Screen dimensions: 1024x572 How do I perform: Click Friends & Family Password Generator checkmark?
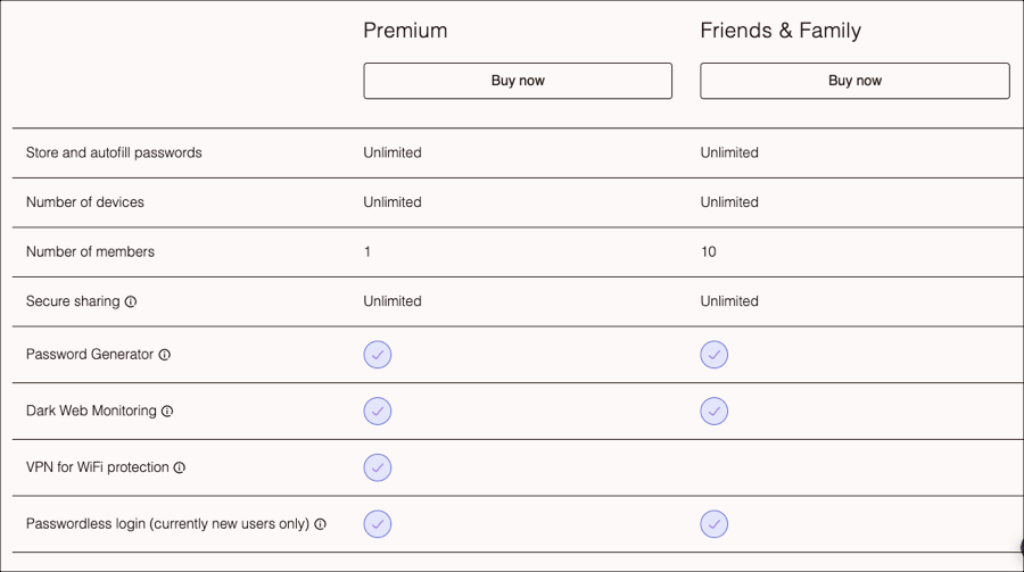pos(714,355)
